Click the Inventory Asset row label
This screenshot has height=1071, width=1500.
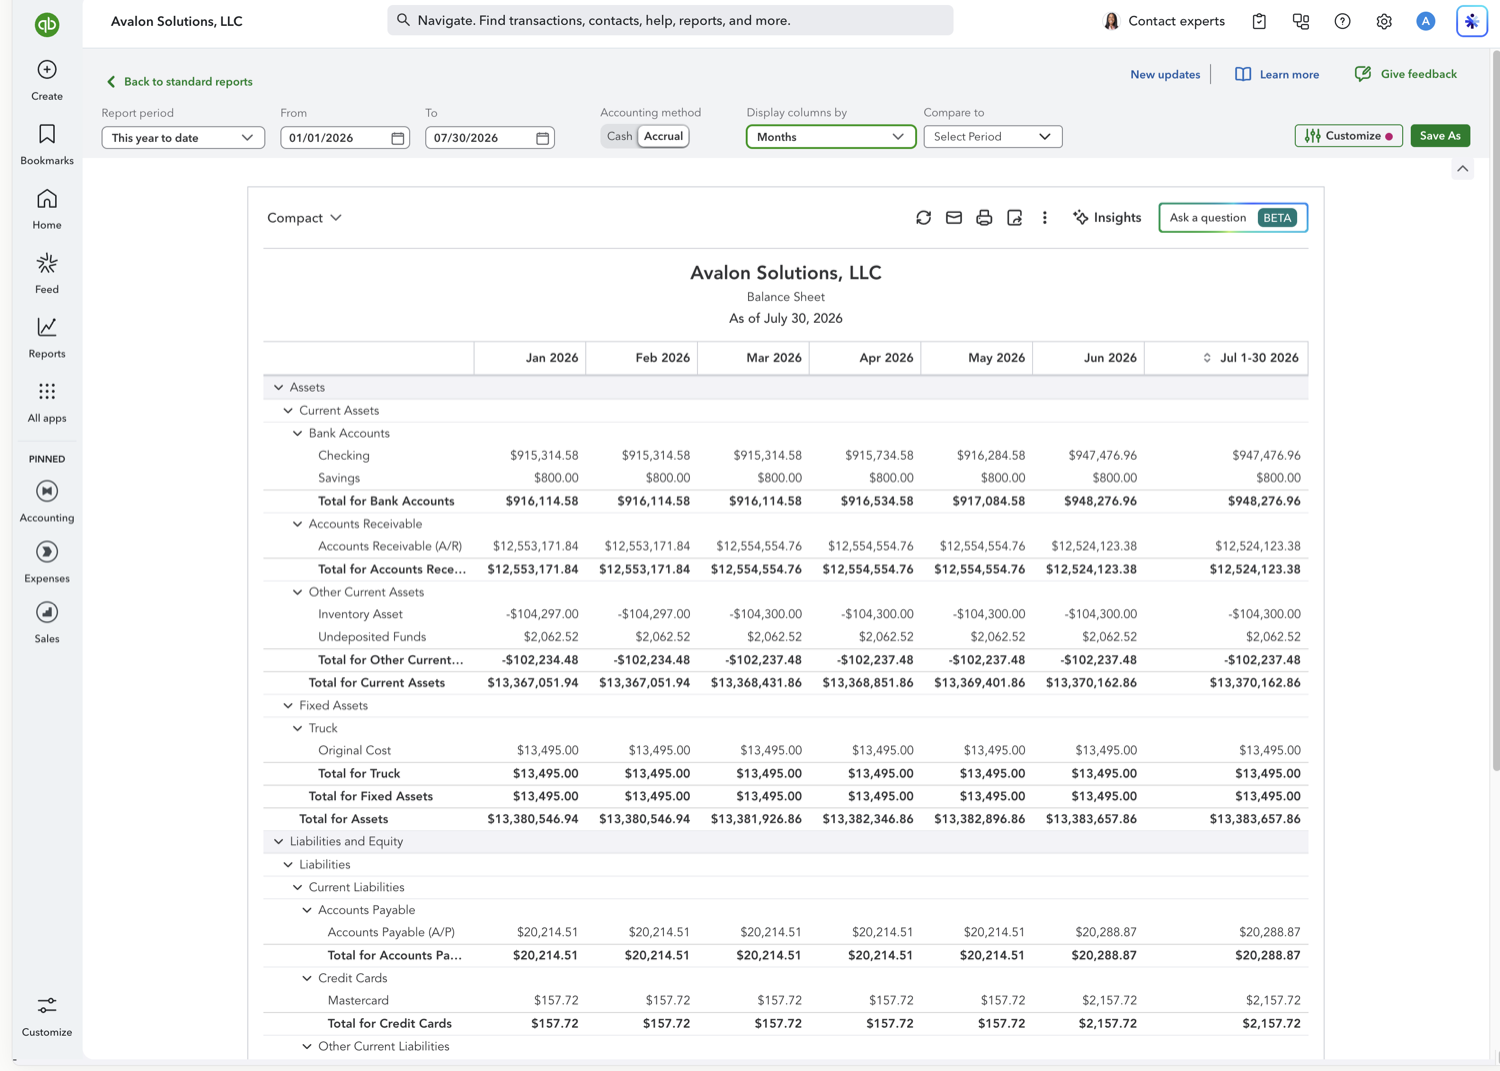tap(360, 615)
